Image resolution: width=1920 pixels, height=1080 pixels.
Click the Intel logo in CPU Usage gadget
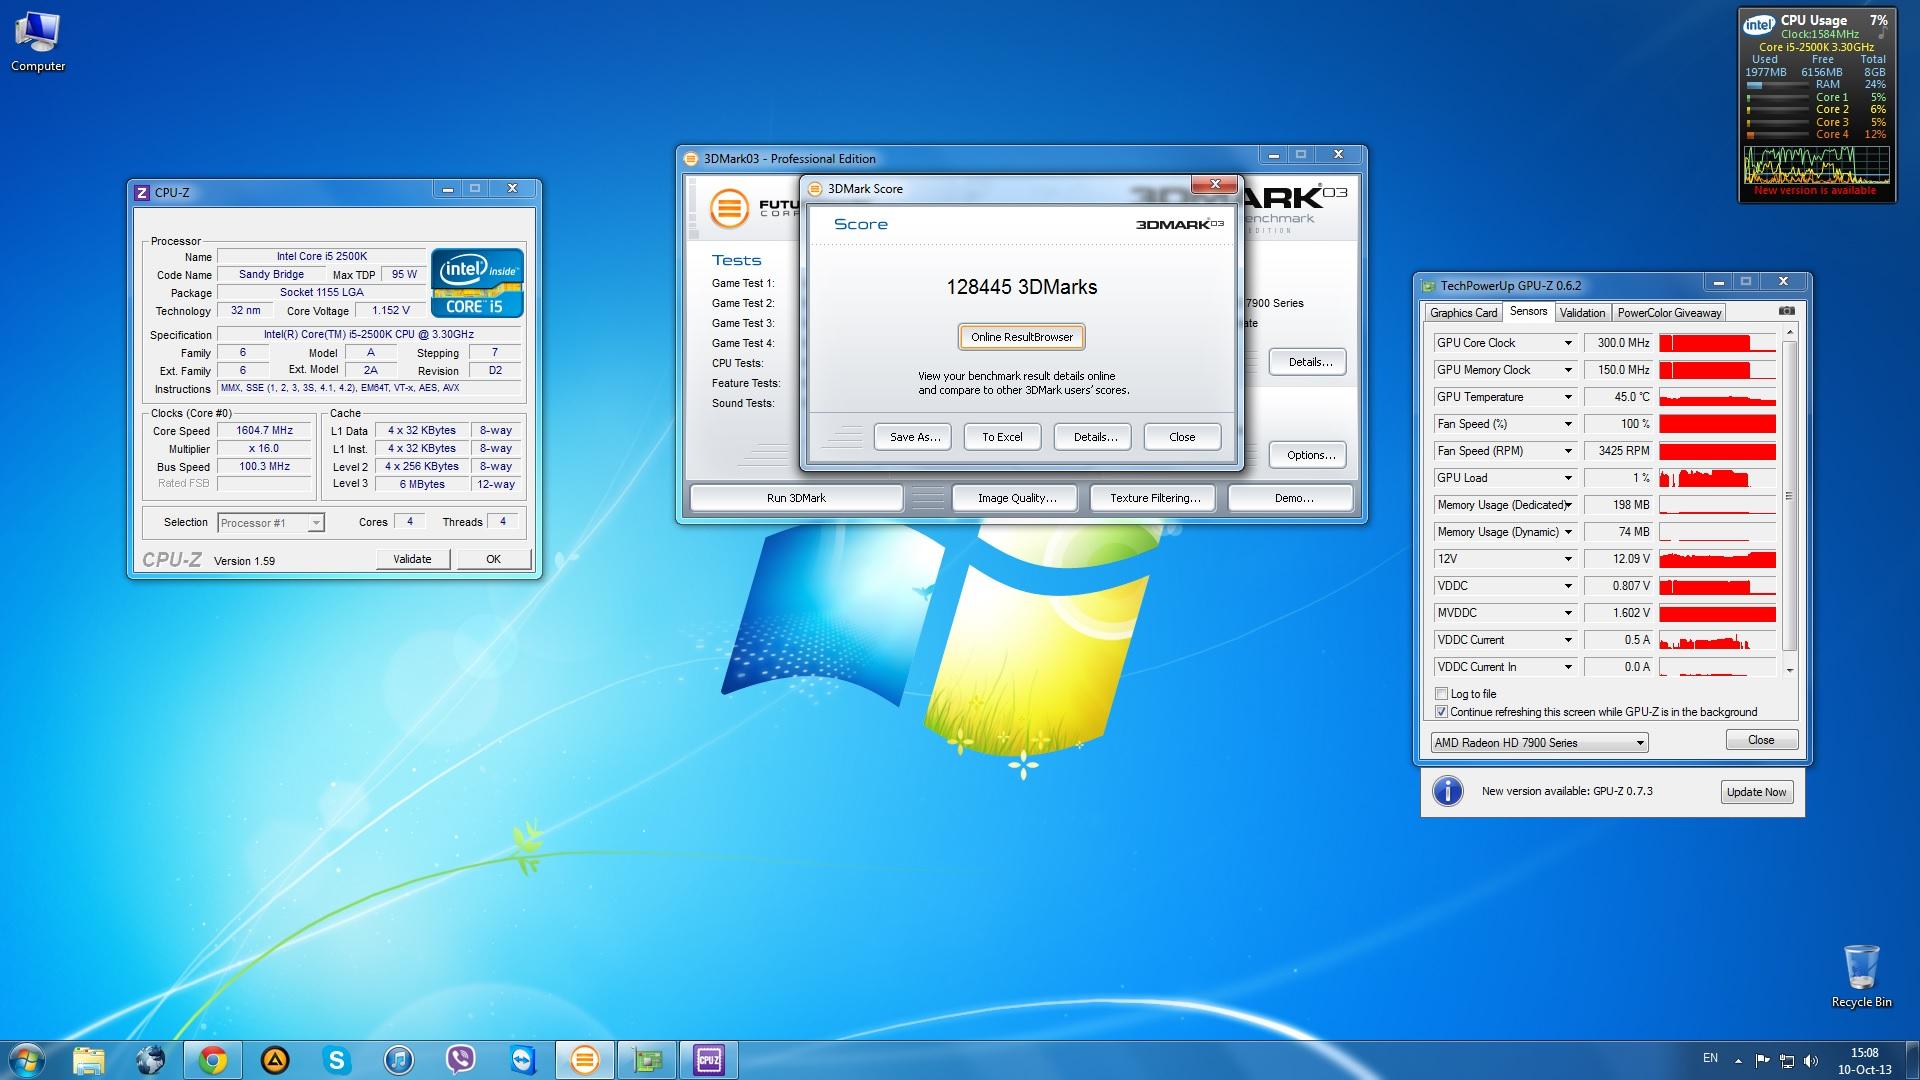point(1759,26)
